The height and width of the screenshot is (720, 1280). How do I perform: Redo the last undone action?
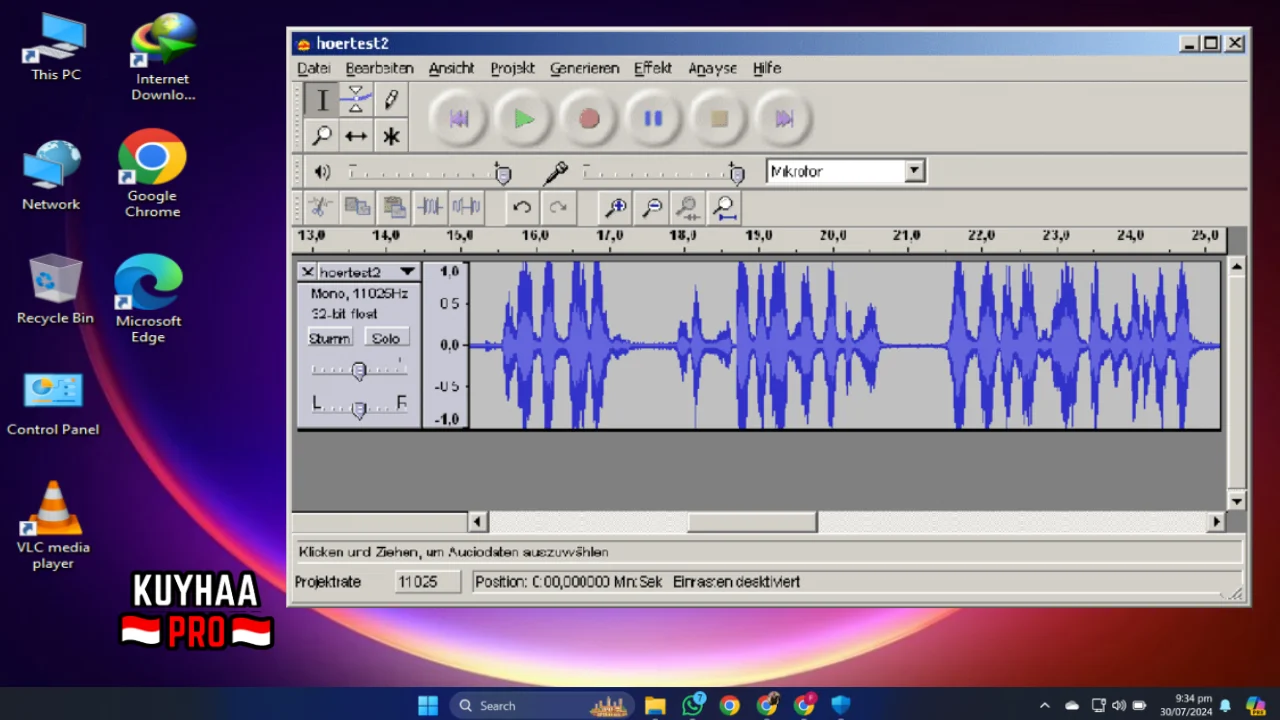558,207
